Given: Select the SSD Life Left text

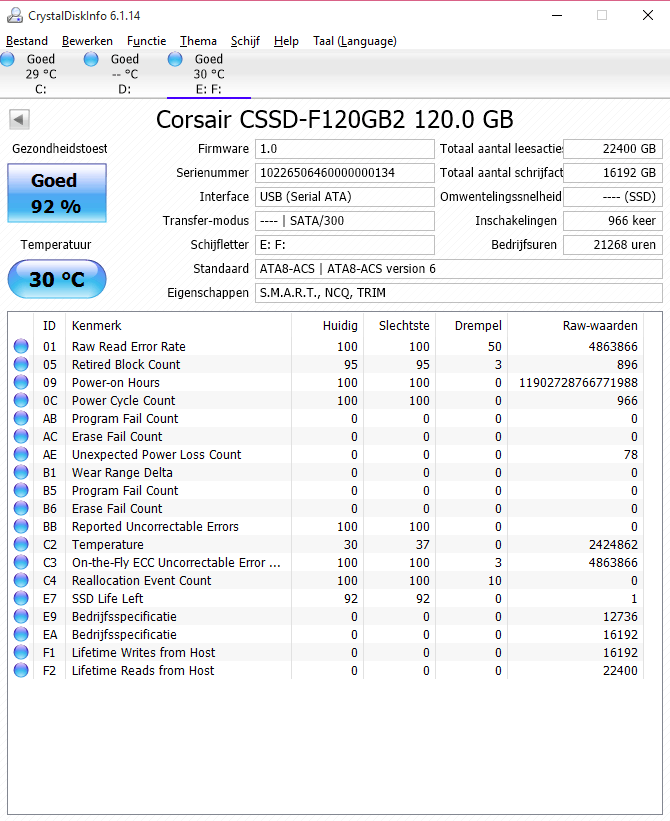Looking at the screenshot, I should (x=107, y=598).
